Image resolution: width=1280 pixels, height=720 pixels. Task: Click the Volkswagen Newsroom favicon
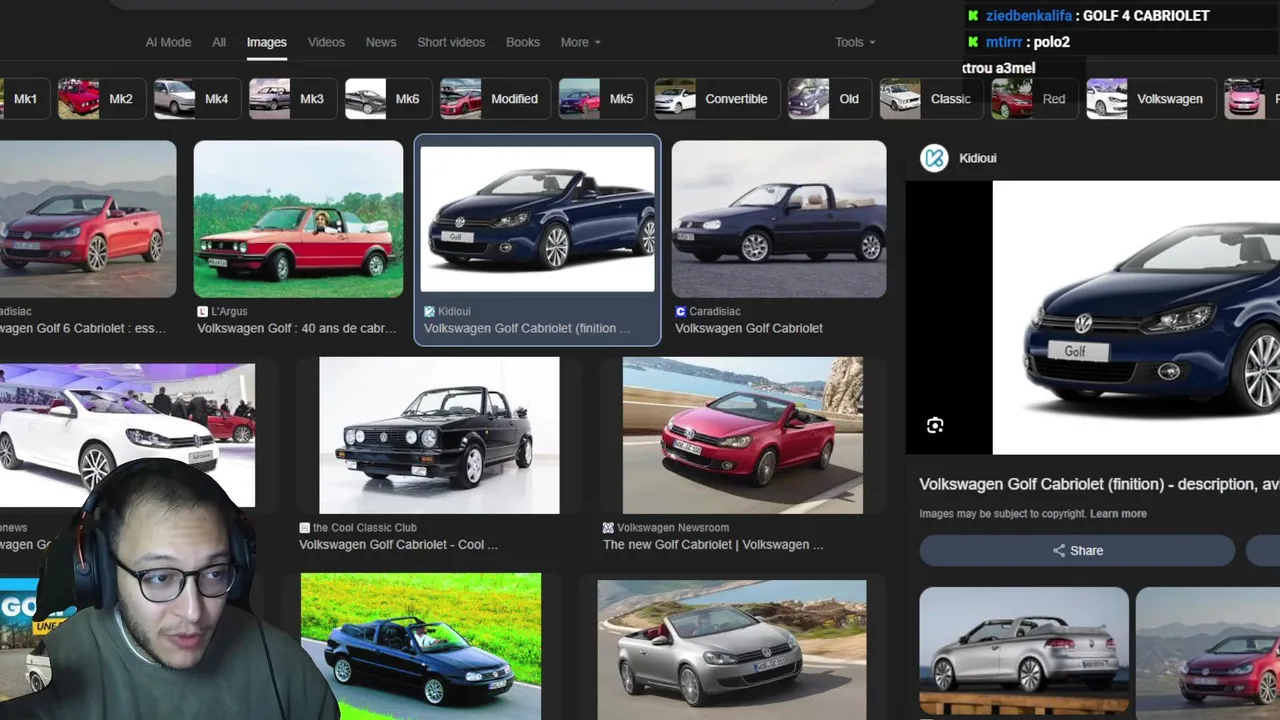tap(608, 528)
